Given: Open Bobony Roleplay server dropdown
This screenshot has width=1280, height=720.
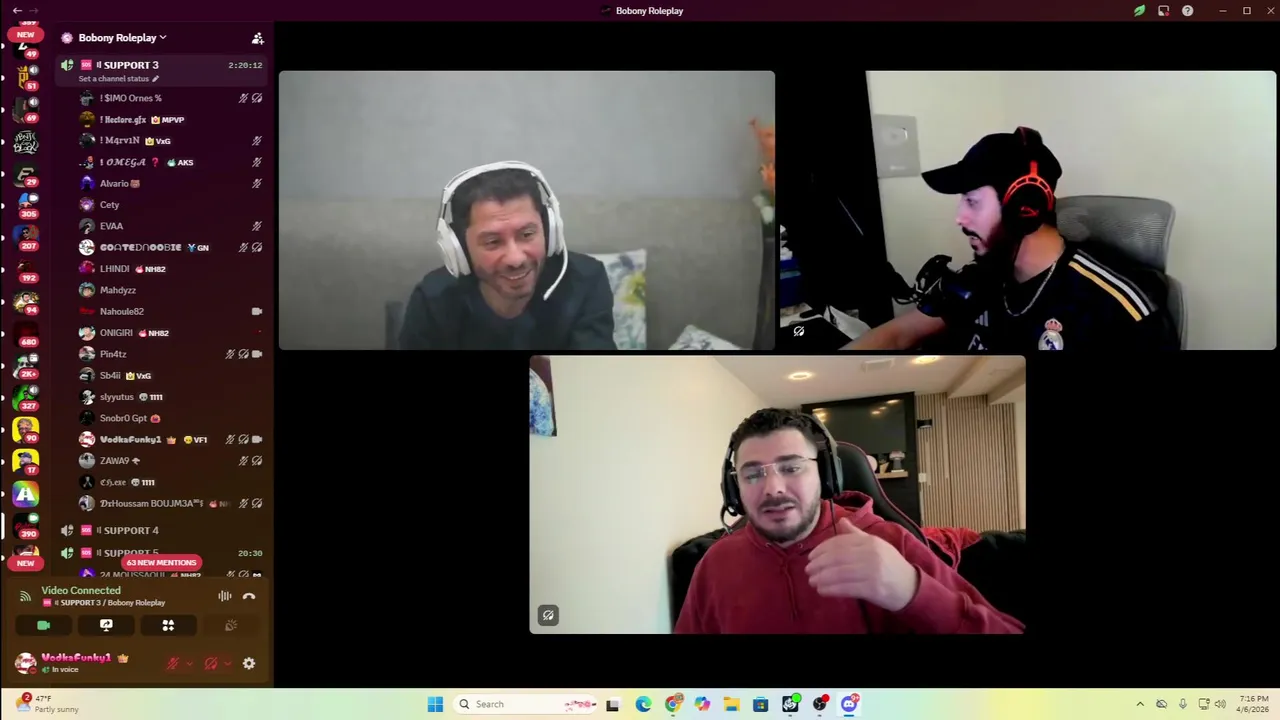Looking at the screenshot, I should 122,38.
